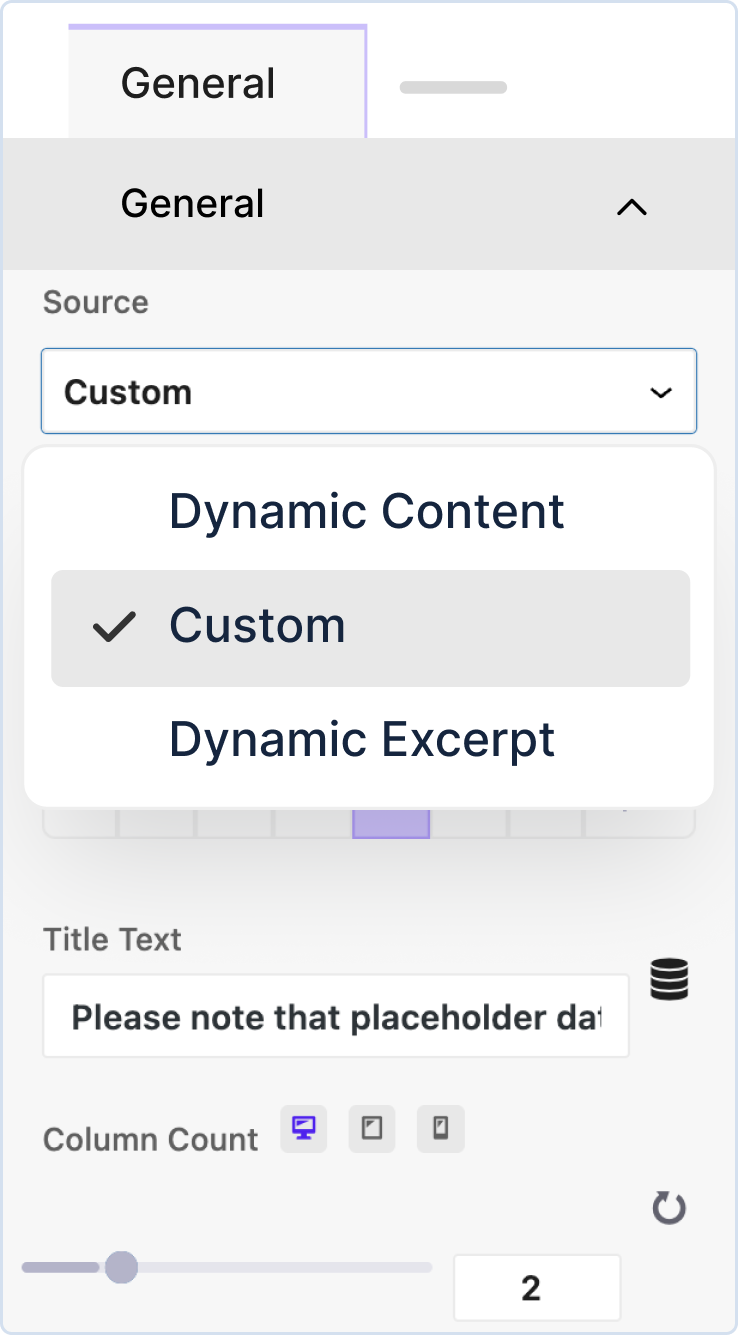Click the column count number field
The height and width of the screenshot is (1335, 738).
(536, 1287)
